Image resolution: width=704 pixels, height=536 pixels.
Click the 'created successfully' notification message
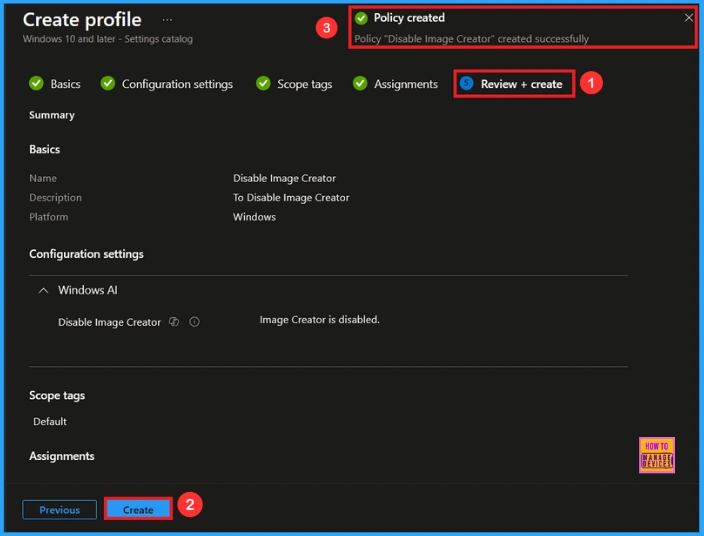[471, 39]
